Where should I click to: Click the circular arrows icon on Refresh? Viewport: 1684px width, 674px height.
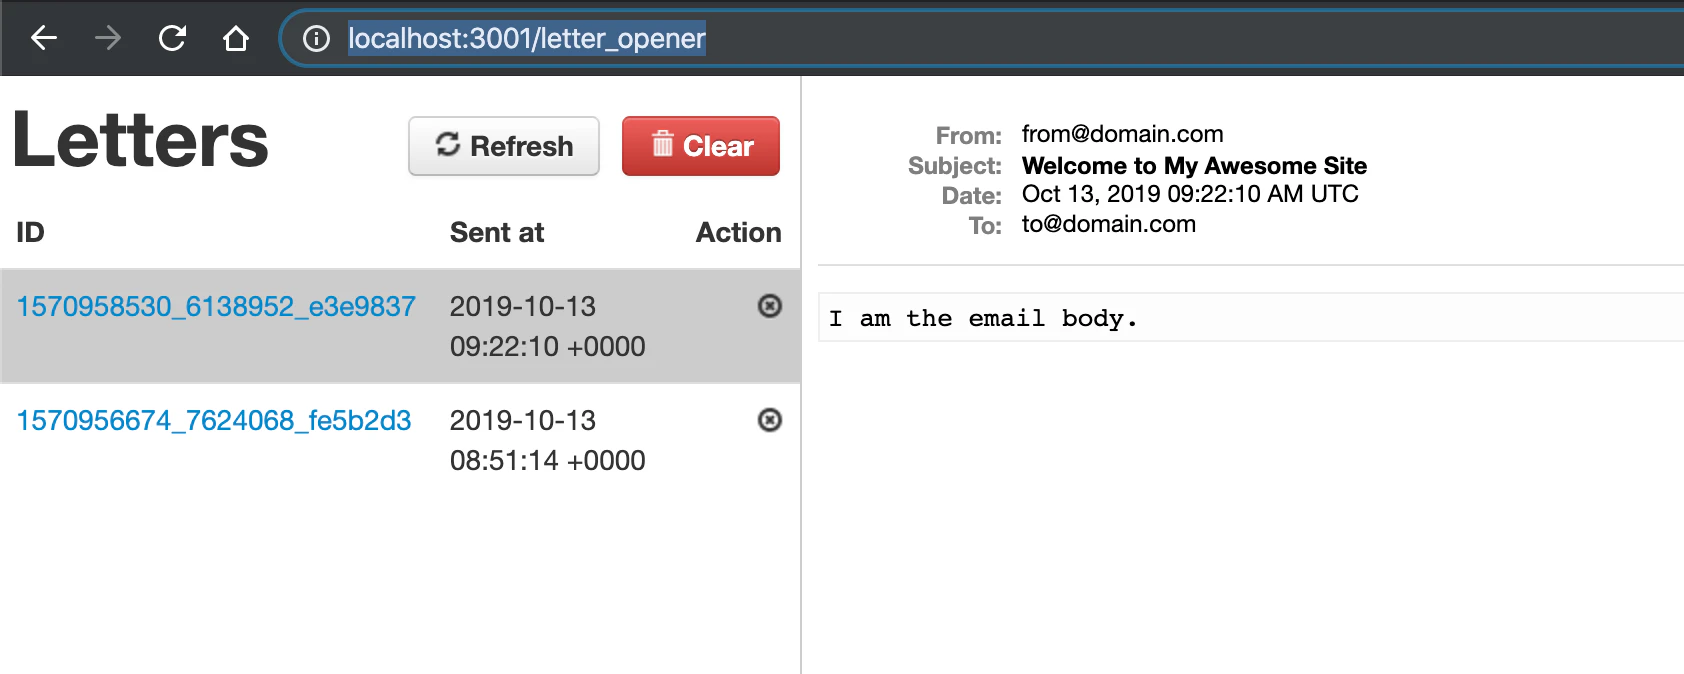coord(448,145)
